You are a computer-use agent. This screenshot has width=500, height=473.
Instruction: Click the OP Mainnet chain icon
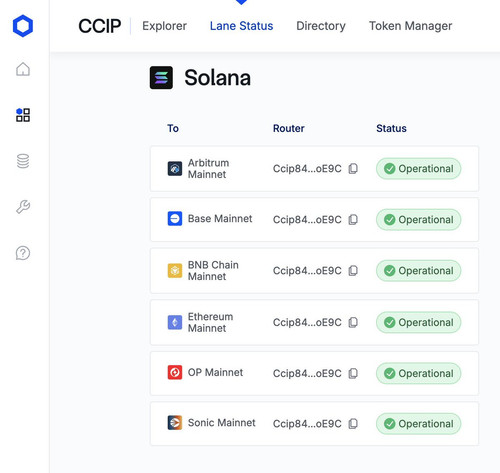click(175, 372)
